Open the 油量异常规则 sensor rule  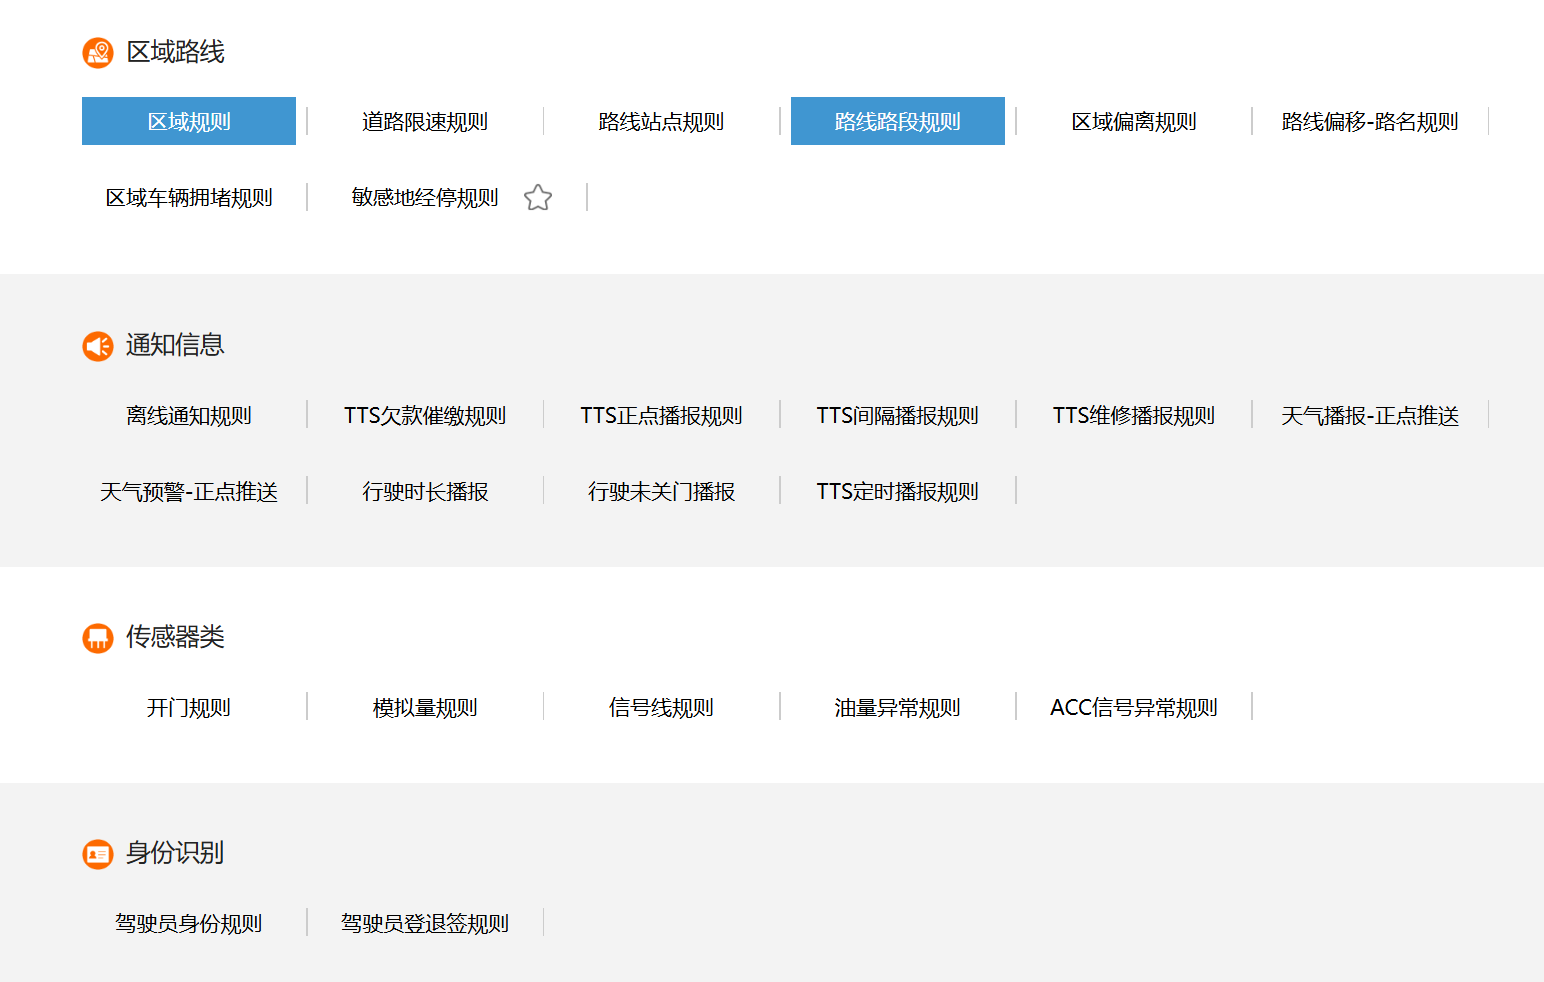(897, 708)
